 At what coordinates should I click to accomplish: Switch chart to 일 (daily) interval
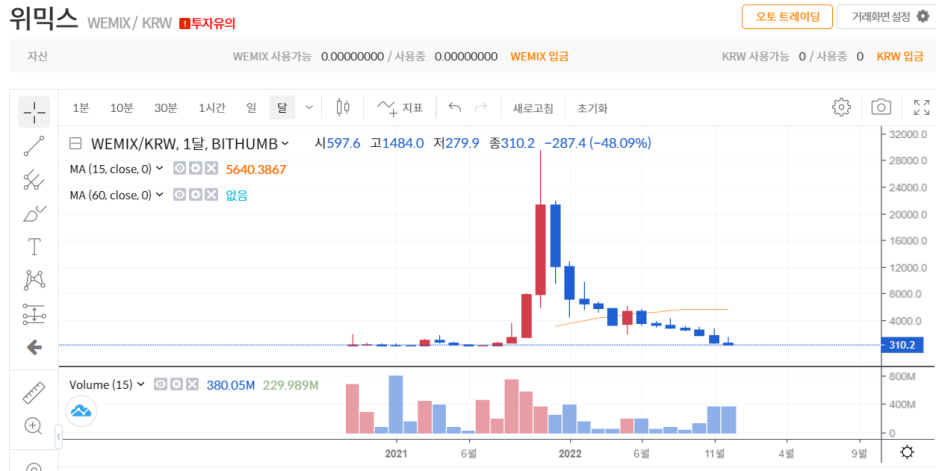click(x=251, y=108)
